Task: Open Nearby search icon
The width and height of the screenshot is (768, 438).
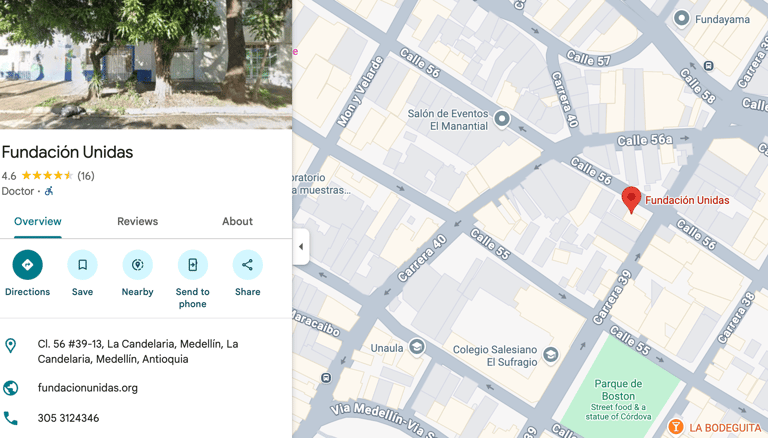Action: [x=138, y=265]
